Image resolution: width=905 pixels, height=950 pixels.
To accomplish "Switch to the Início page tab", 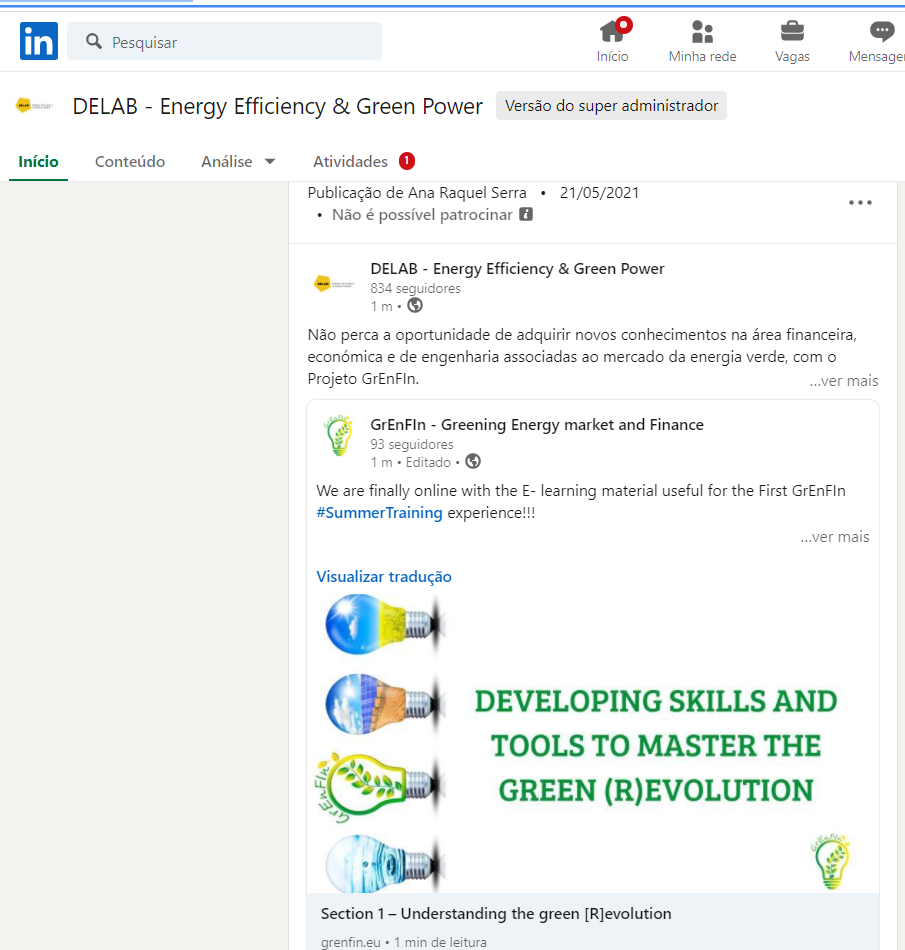I will tap(38, 162).
